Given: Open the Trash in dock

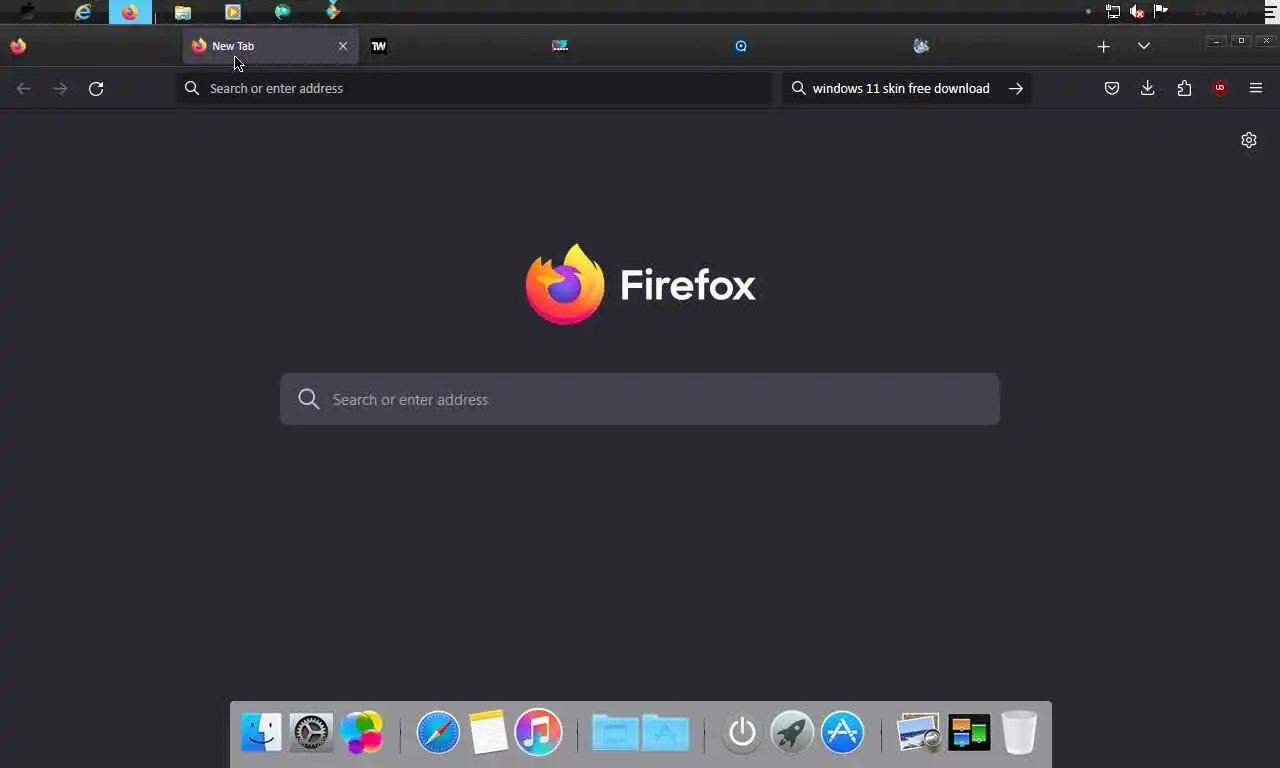Looking at the screenshot, I should (x=1019, y=733).
